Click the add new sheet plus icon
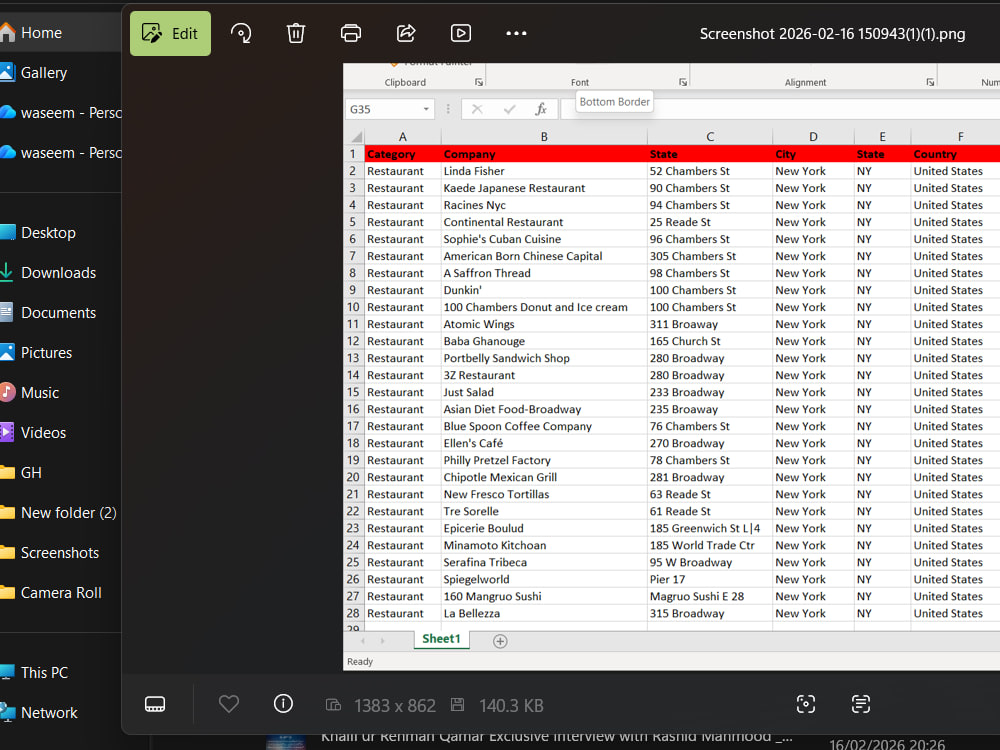The width and height of the screenshot is (1000, 750). (x=500, y=641)
